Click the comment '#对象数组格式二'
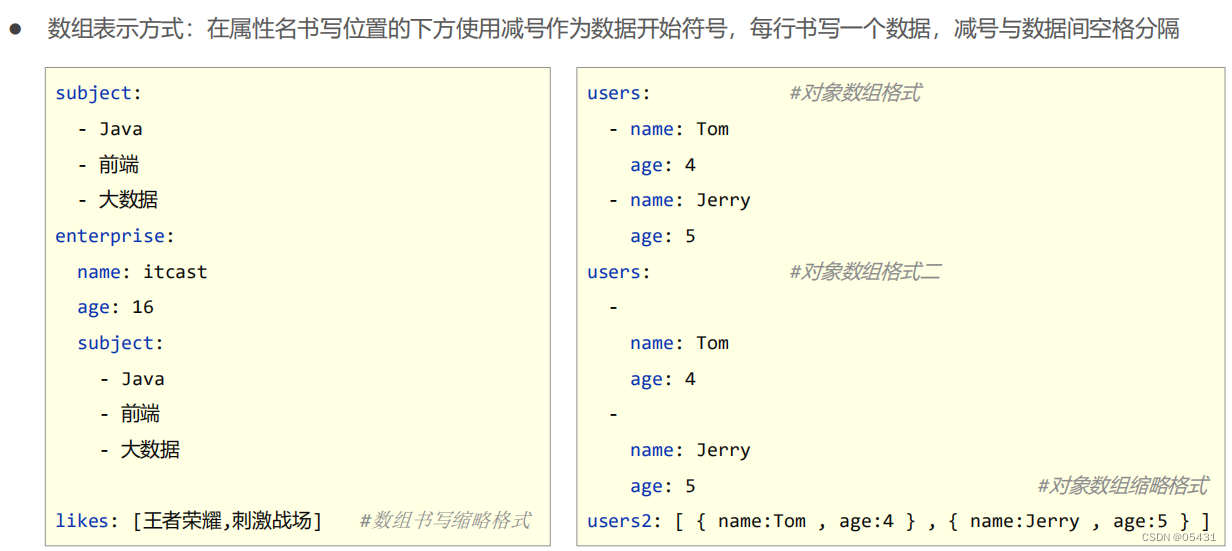The width and height of the screenshot is (1232, 551). click(x=865, y=271)
